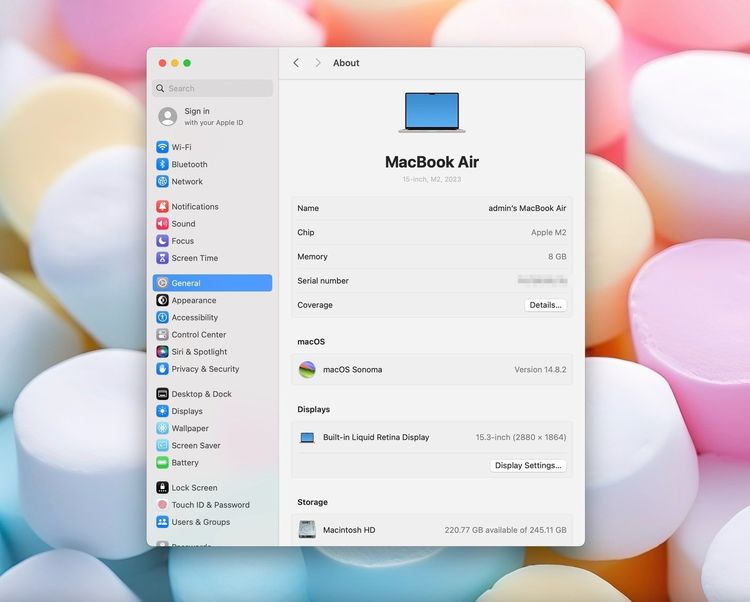Go forward with the right chevron
Screen dimensions: 750x602
coord(318,63)
